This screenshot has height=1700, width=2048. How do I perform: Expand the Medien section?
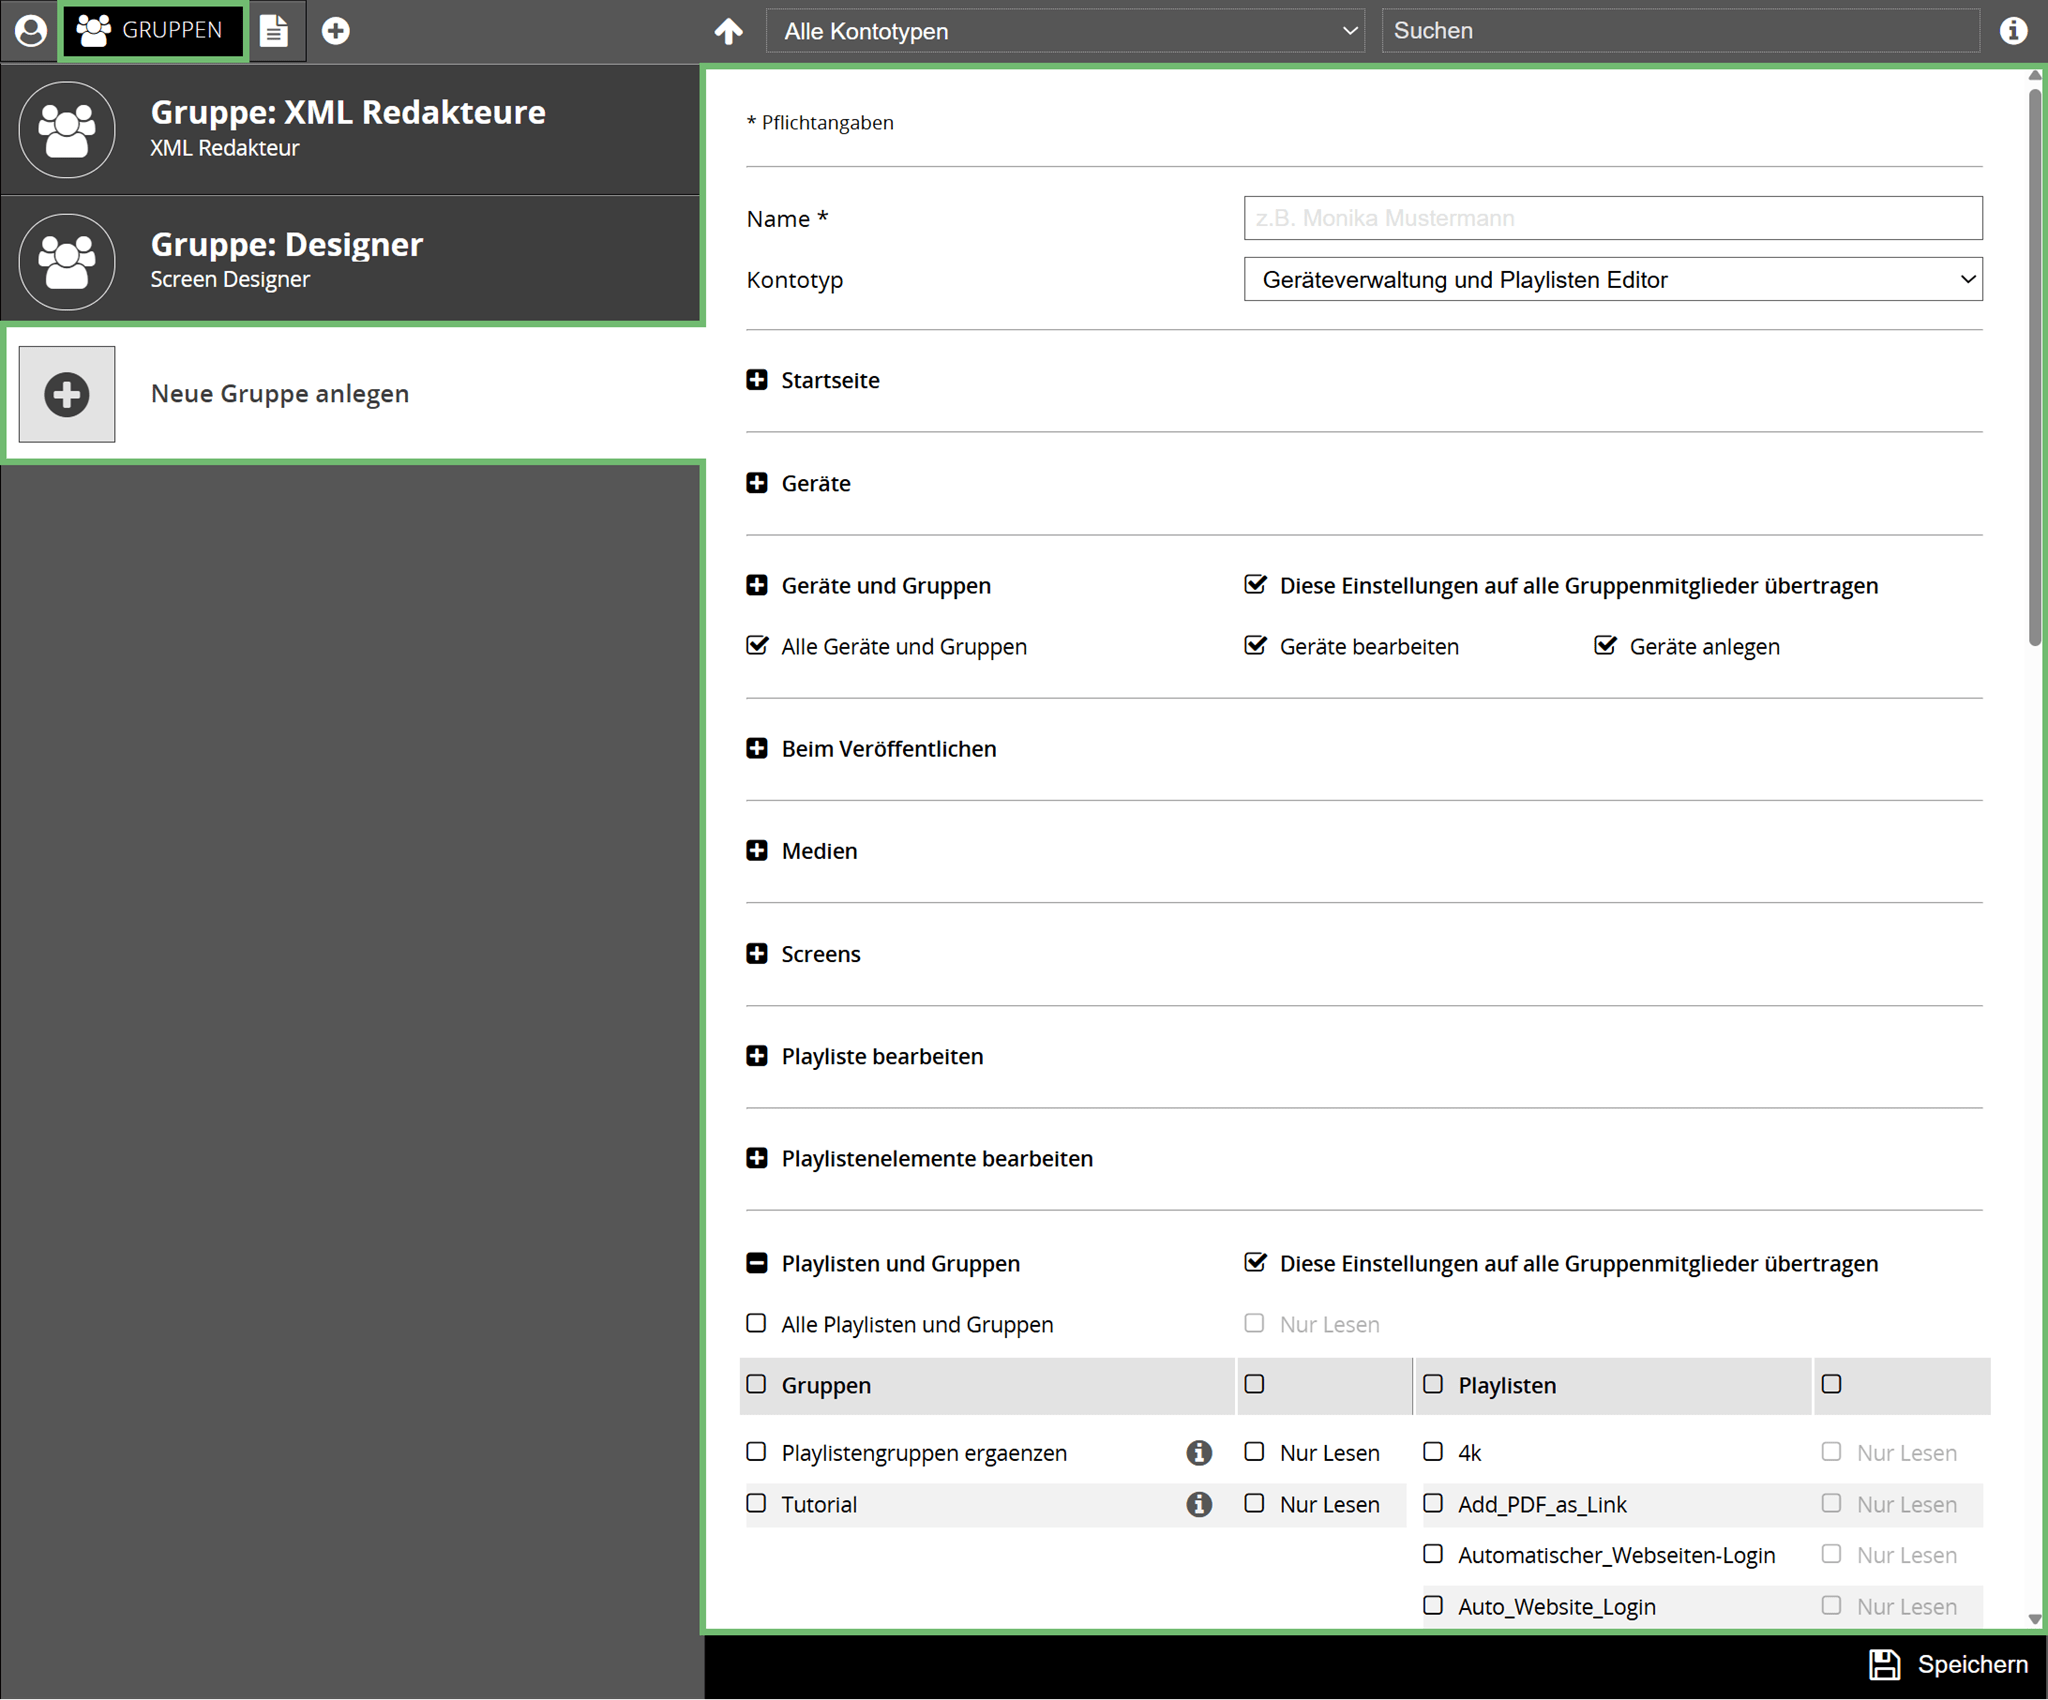click(757, 850)
